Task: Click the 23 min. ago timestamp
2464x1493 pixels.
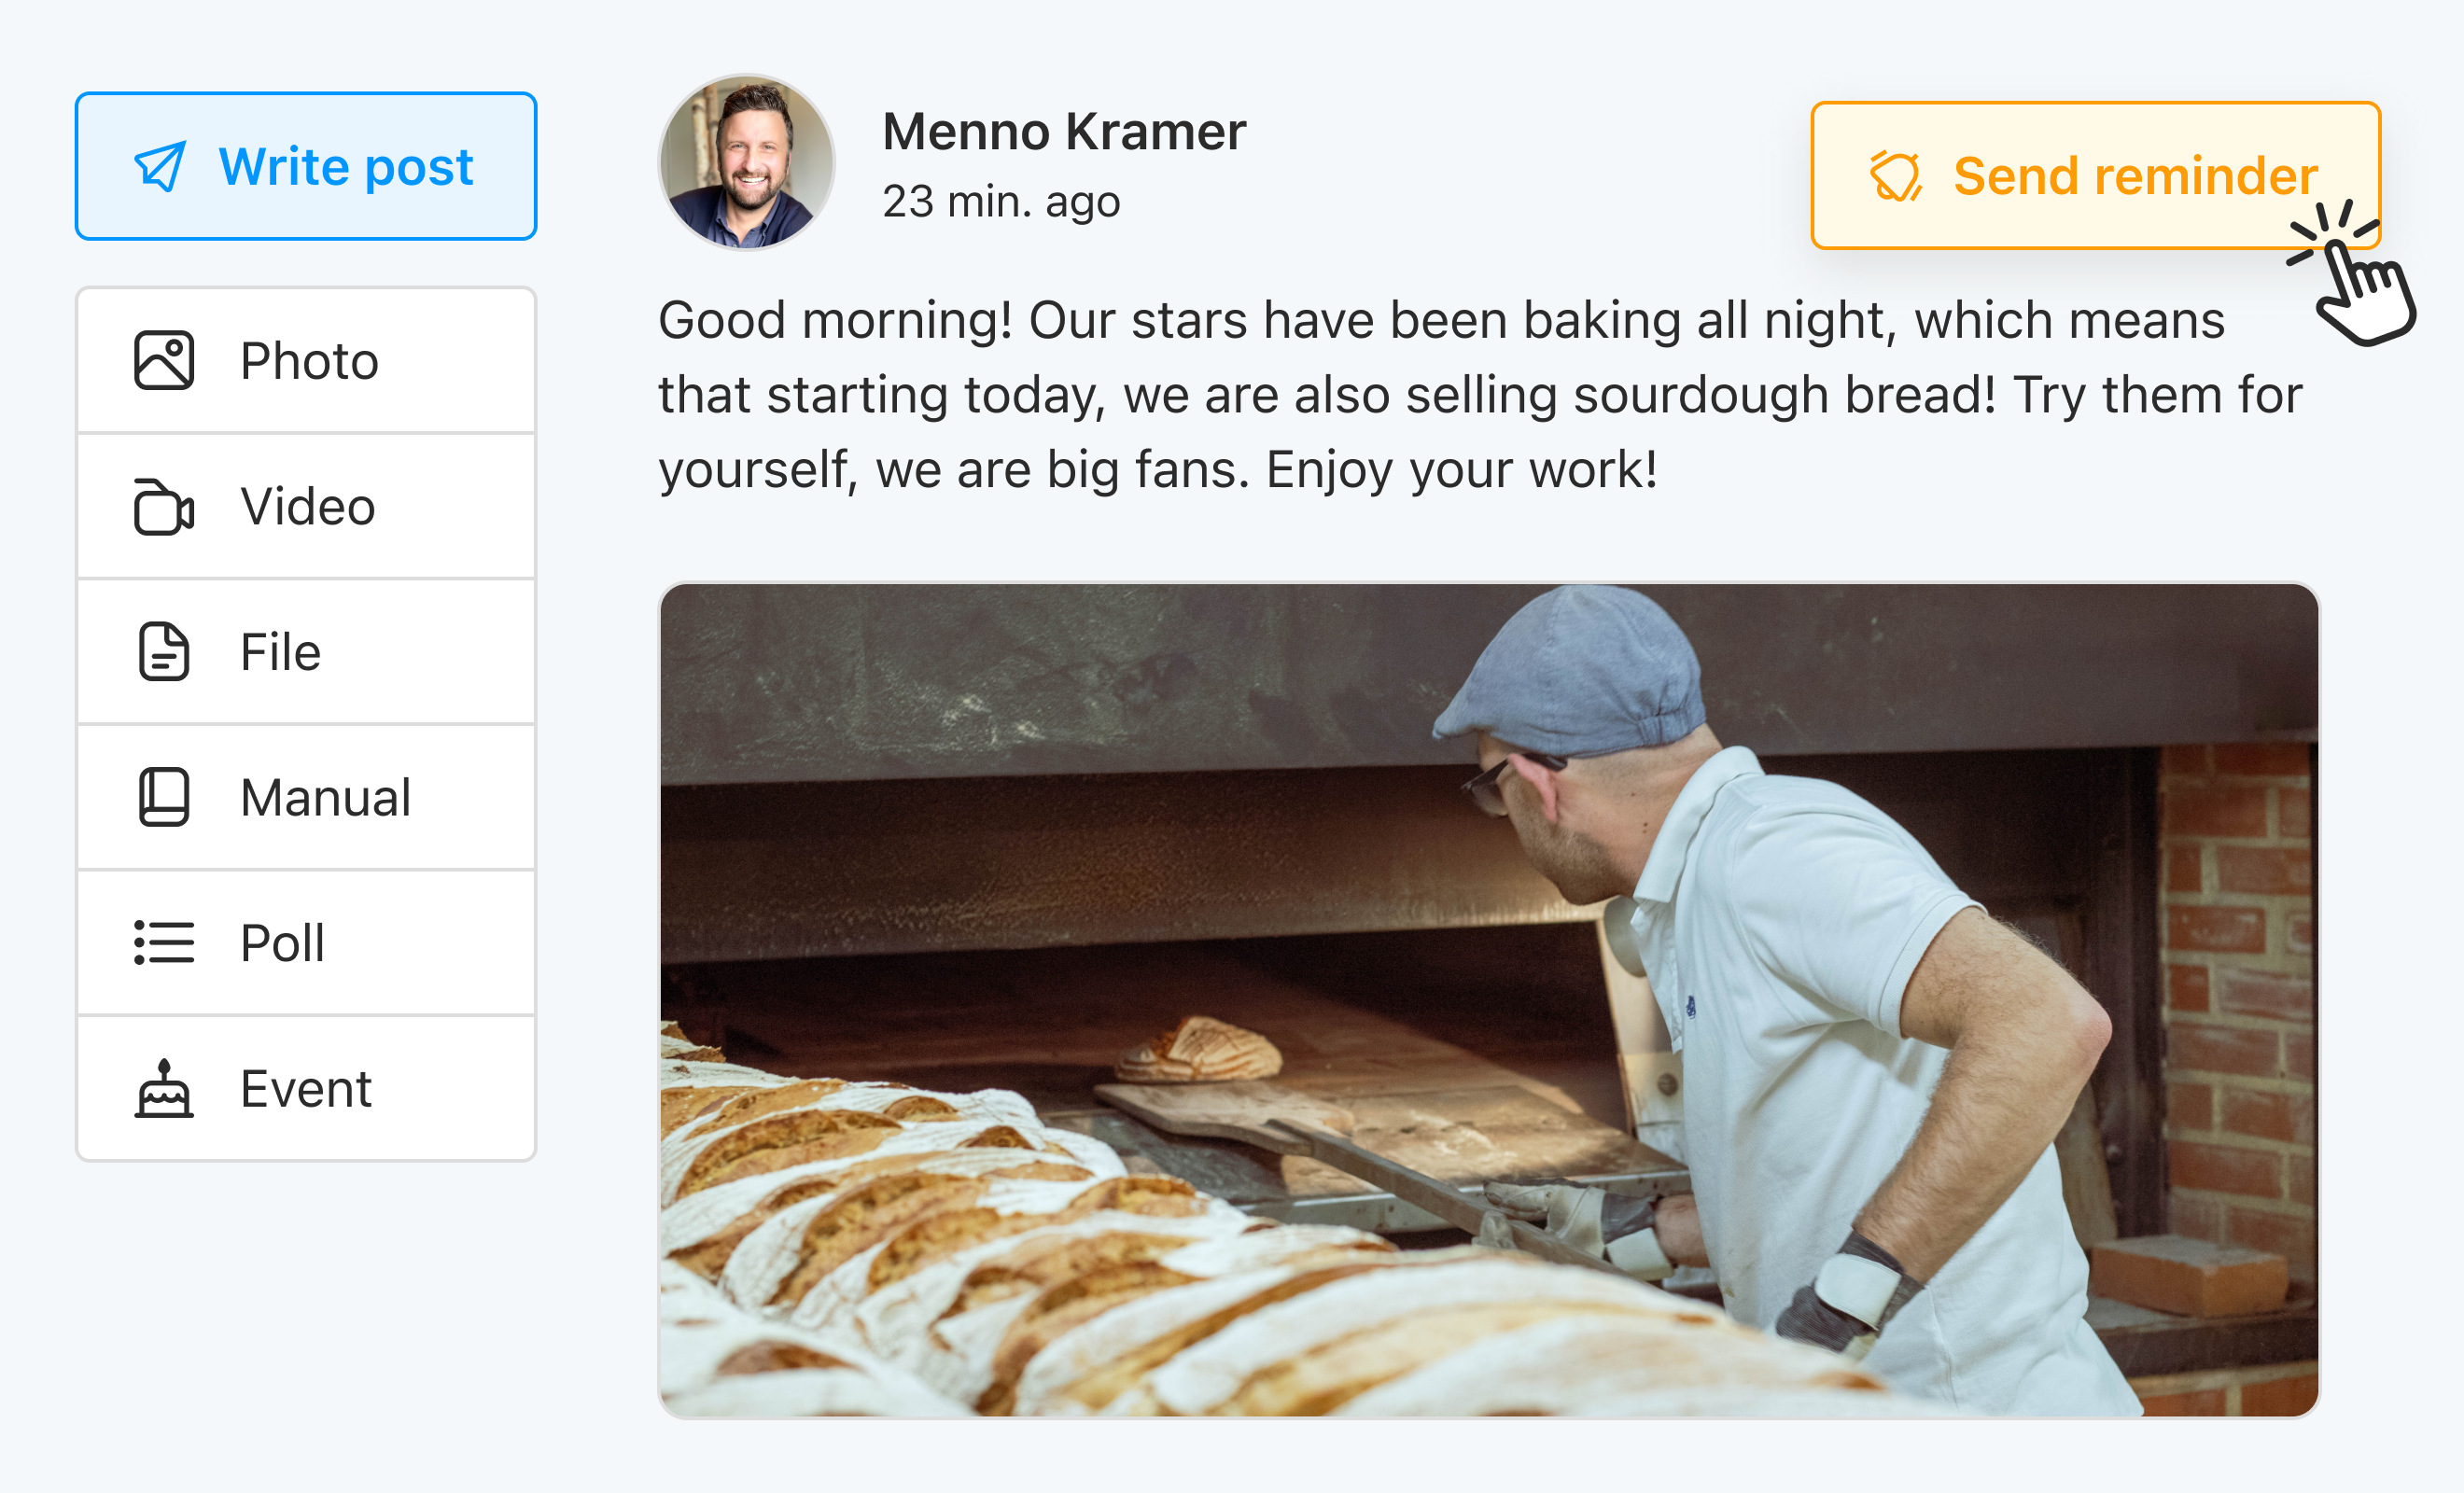Action: [1001, 201]
